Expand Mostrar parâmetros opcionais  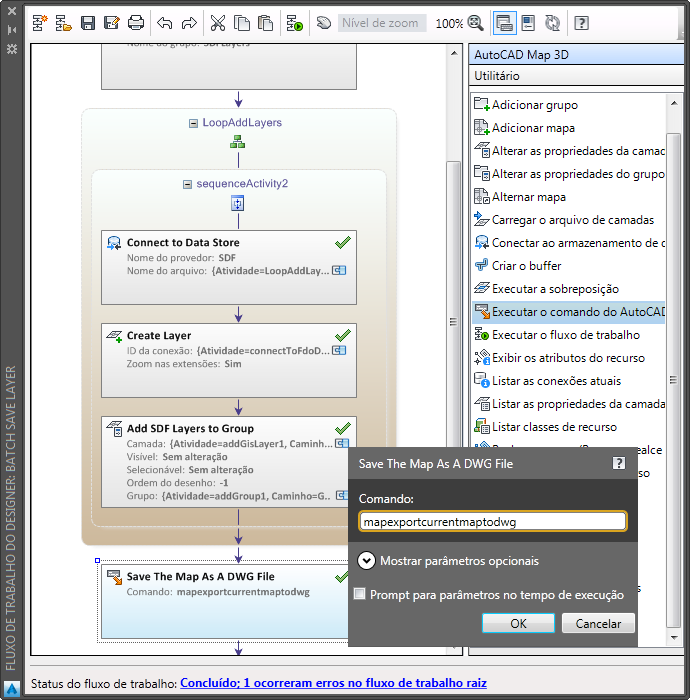click(x=366, y=561)
